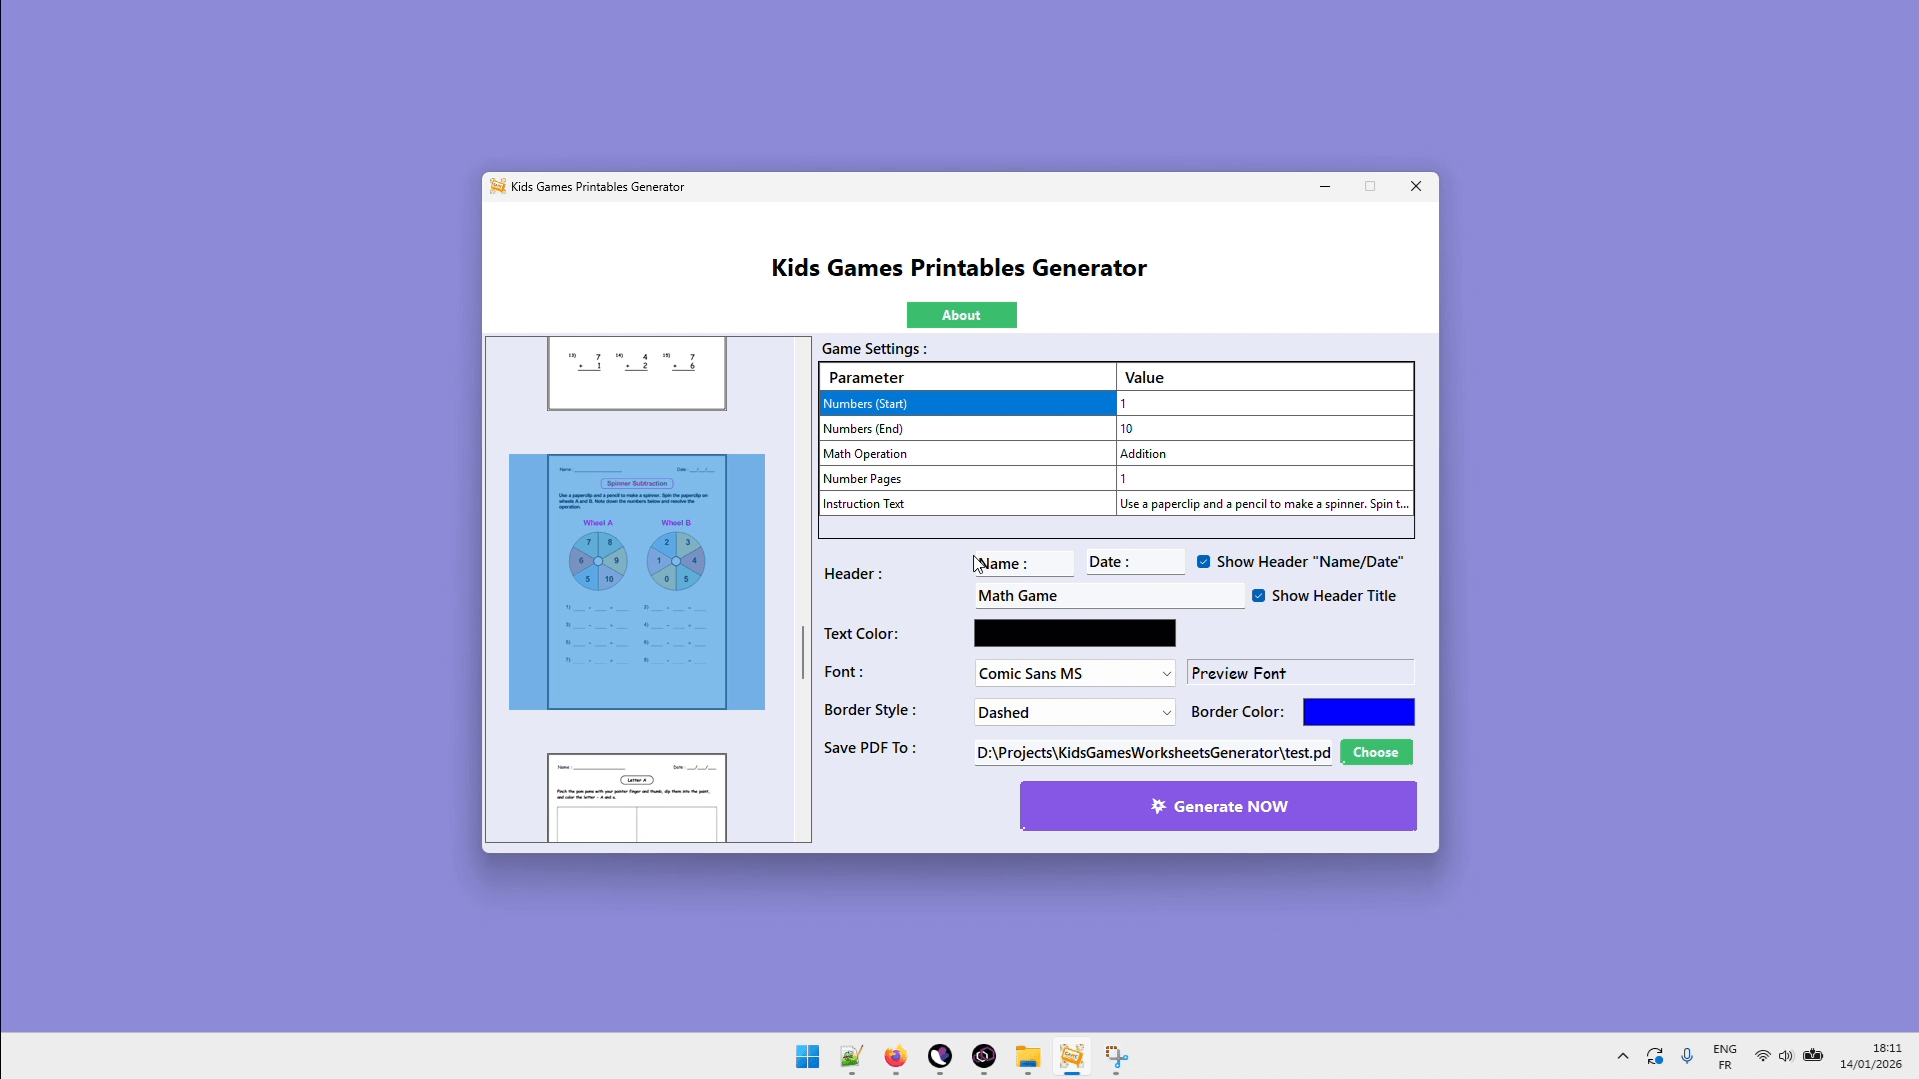Click the Wi-Fi network icon
Image resolution: width=1919 pixels, height=1079 pixels.
click(x=1762, y=1056)
